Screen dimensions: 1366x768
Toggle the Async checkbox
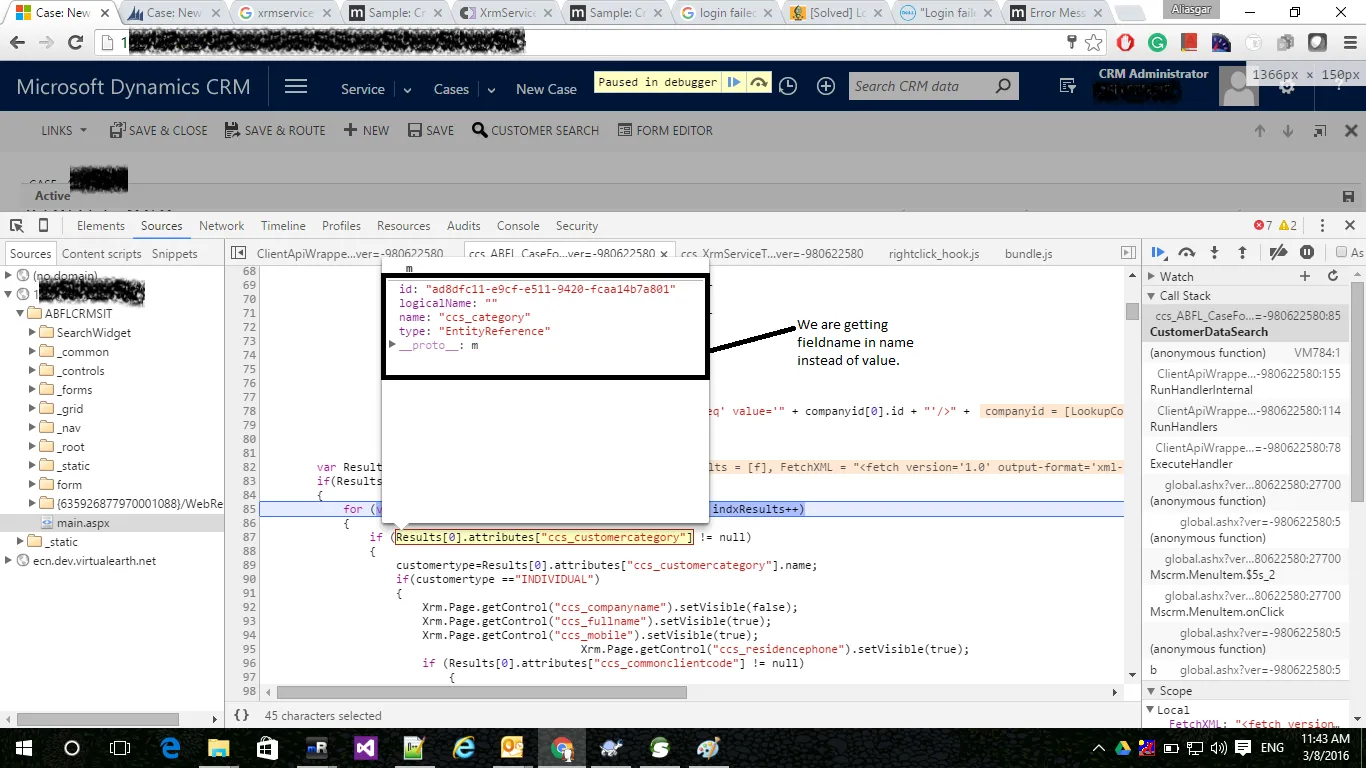(x=1342, y=253)
